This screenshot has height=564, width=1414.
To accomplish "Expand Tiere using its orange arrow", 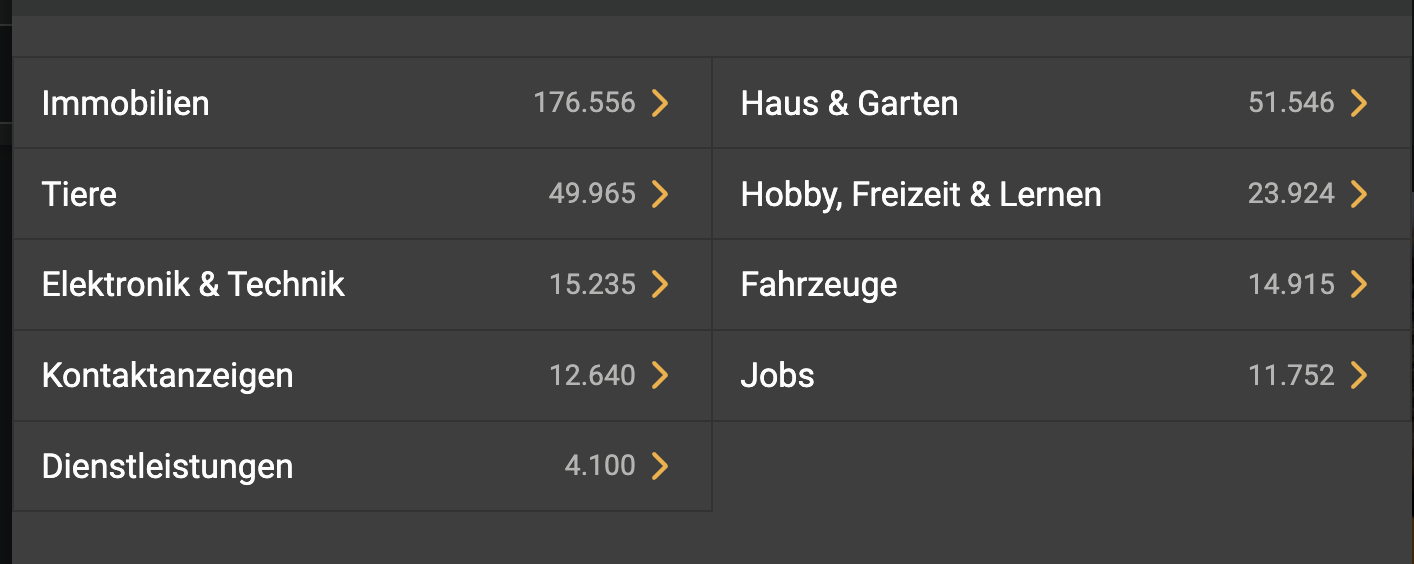I will point(660,194).
